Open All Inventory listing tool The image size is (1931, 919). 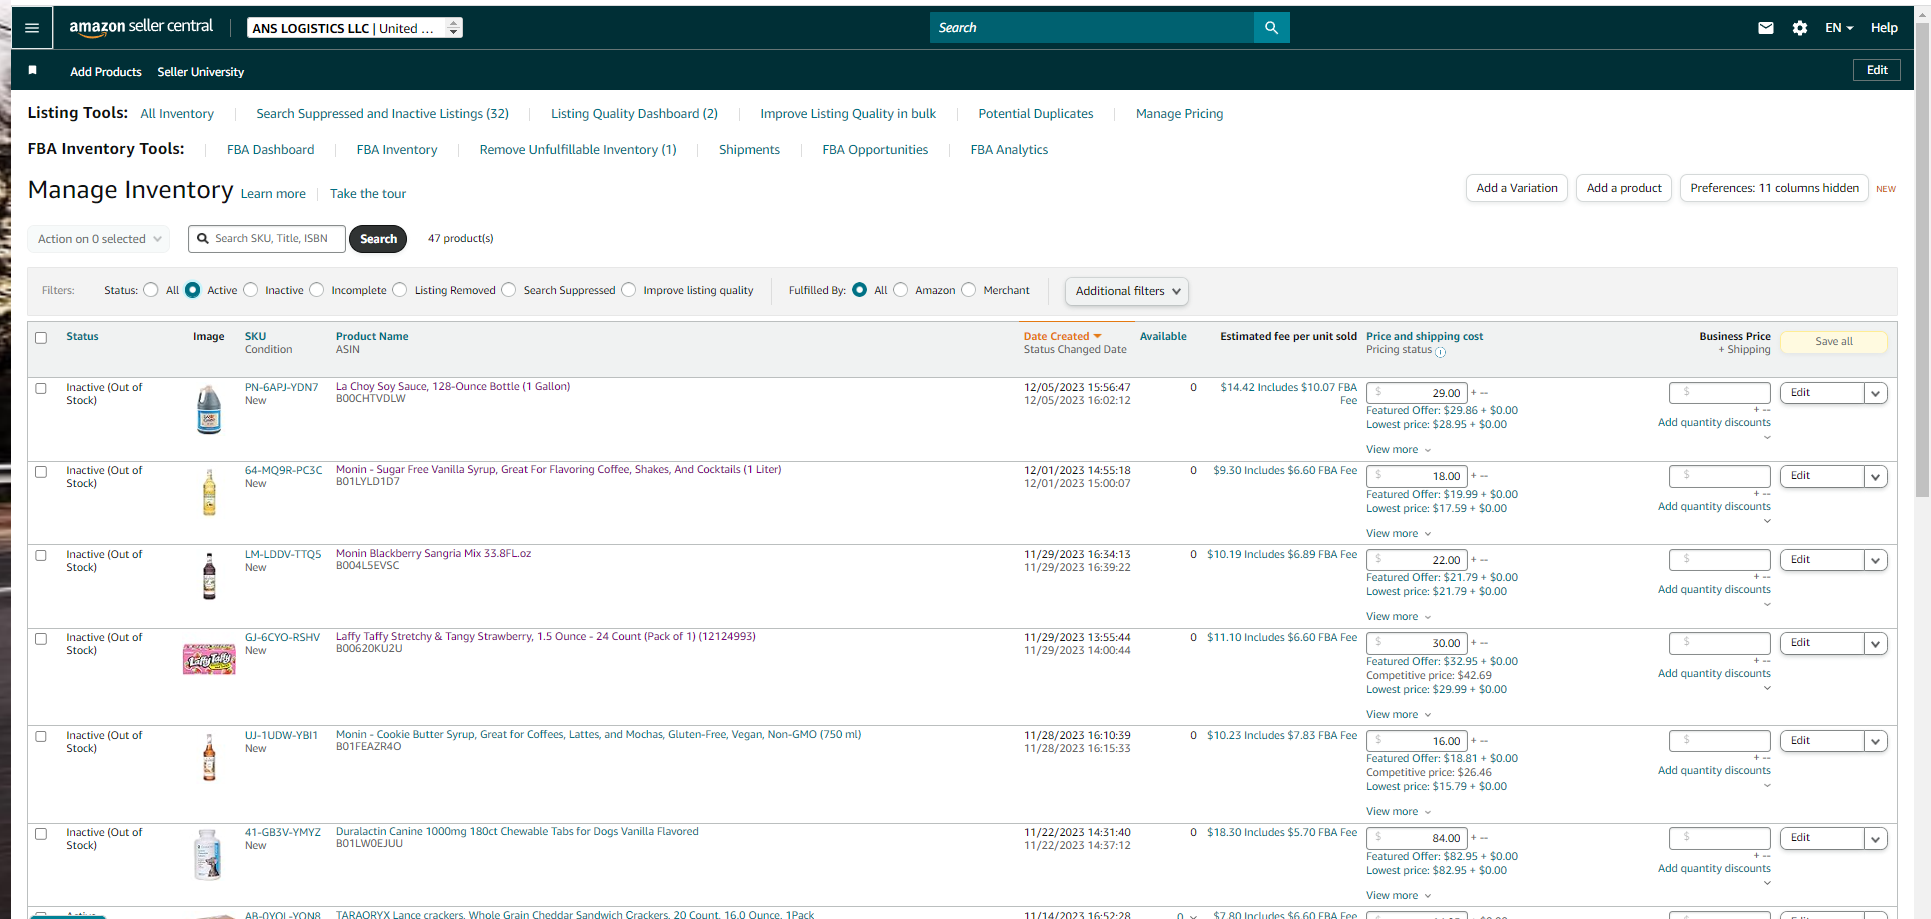point(177,114)
